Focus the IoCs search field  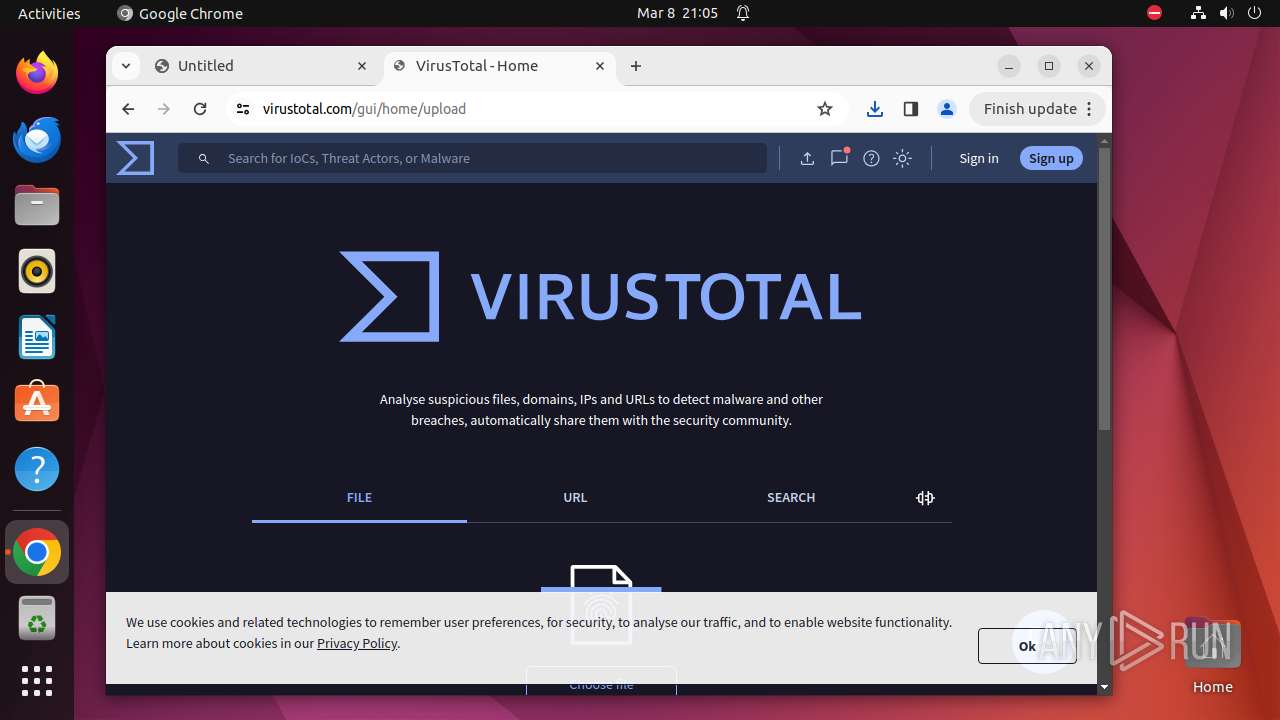point(472,158)
